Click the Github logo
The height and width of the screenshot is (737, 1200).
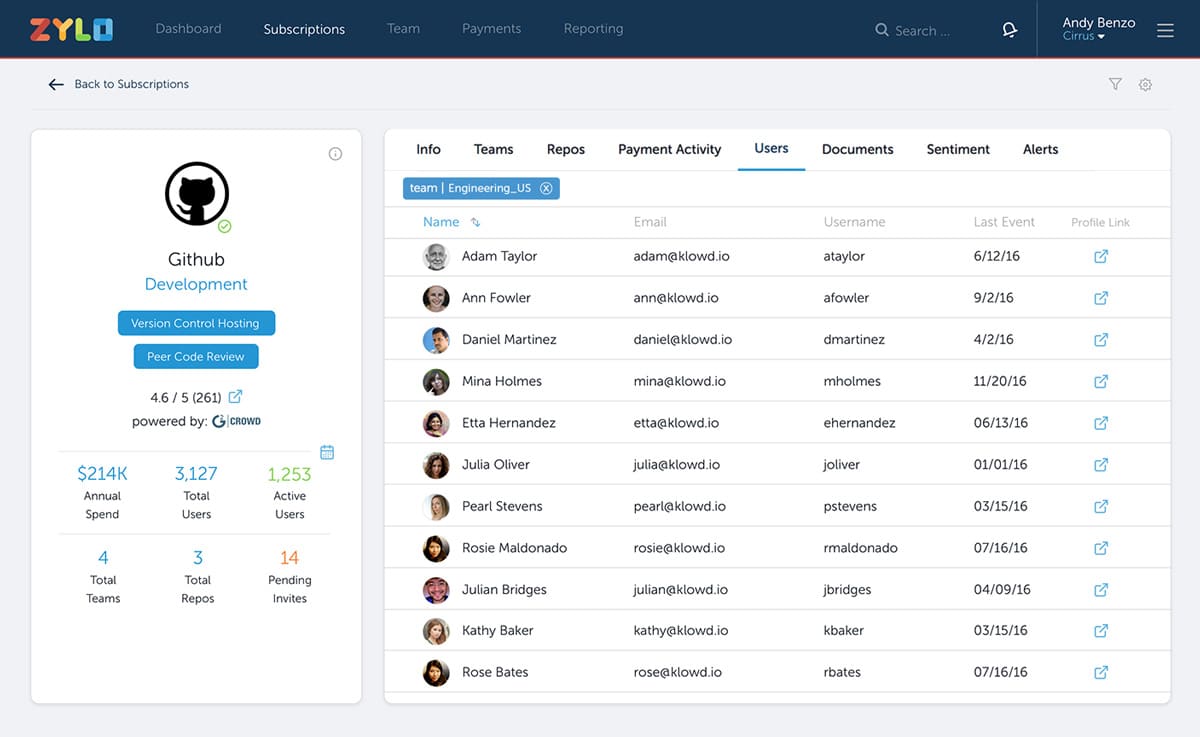click(x=196, y=194)
